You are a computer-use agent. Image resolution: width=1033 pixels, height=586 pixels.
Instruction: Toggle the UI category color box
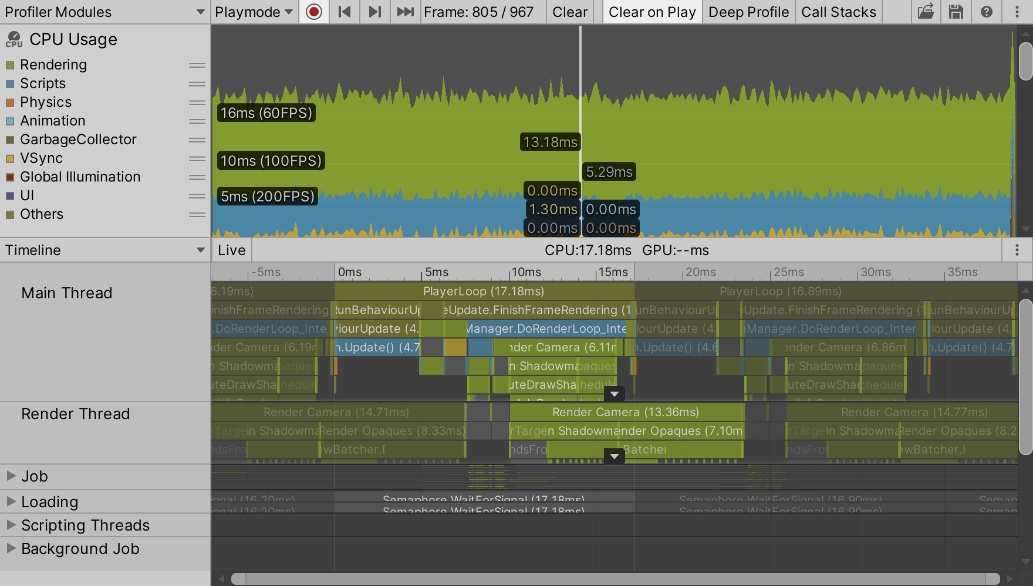click(10, 196)
